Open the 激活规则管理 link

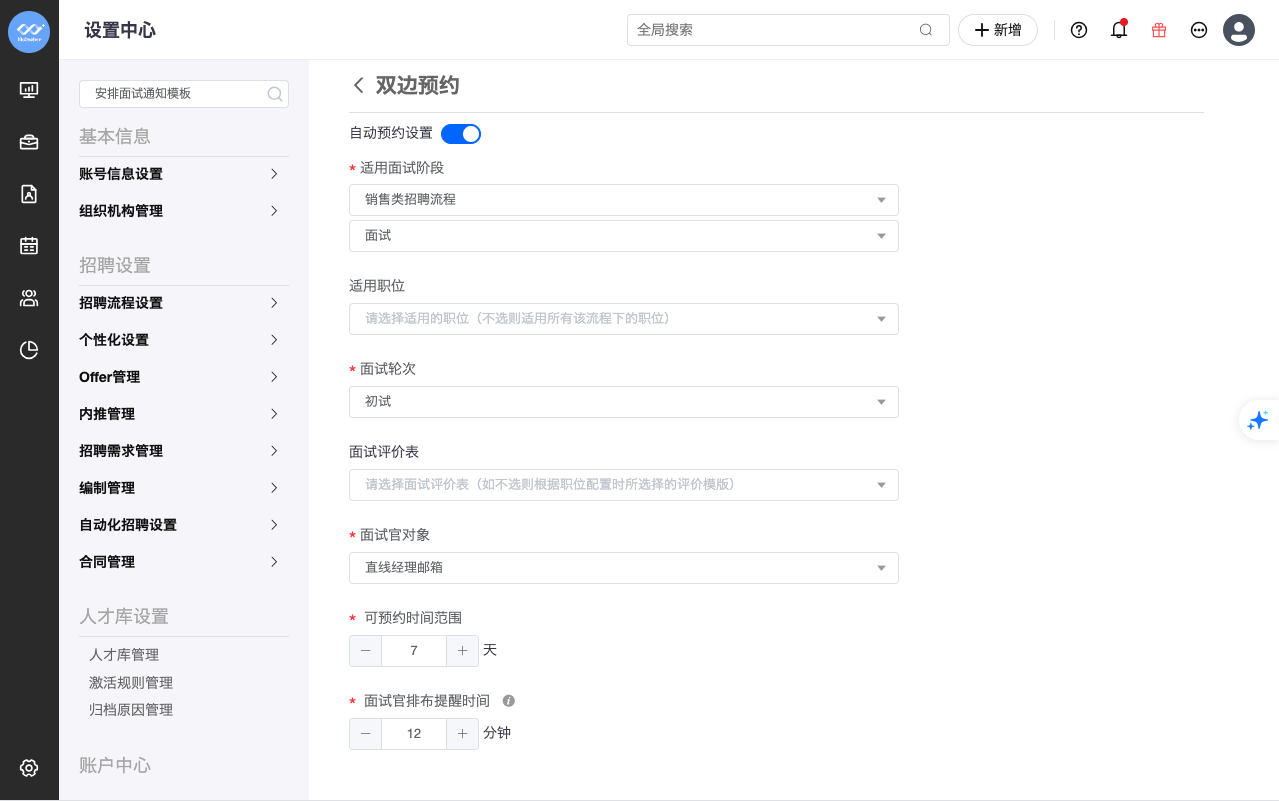(131, 683)
